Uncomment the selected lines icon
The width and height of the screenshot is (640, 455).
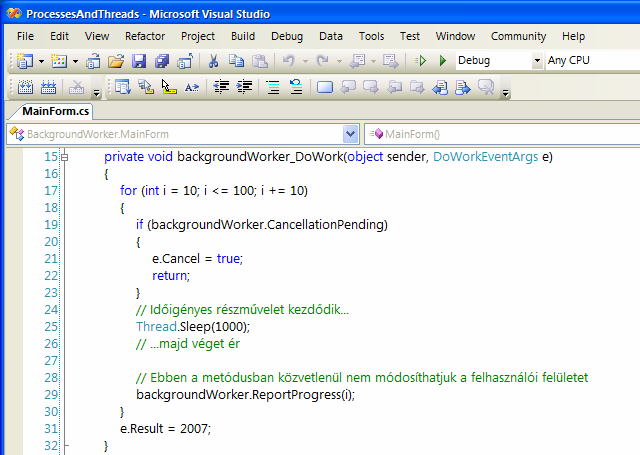tap(296, 87)
